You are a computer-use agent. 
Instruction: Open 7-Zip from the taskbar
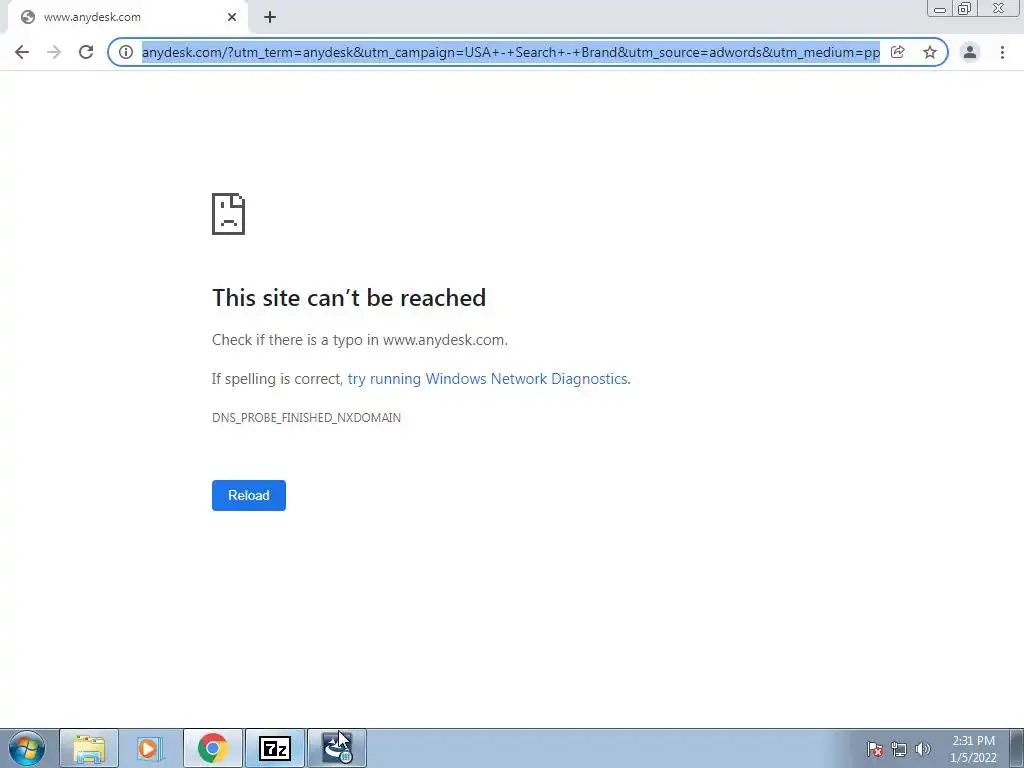(x=274, y=748)
